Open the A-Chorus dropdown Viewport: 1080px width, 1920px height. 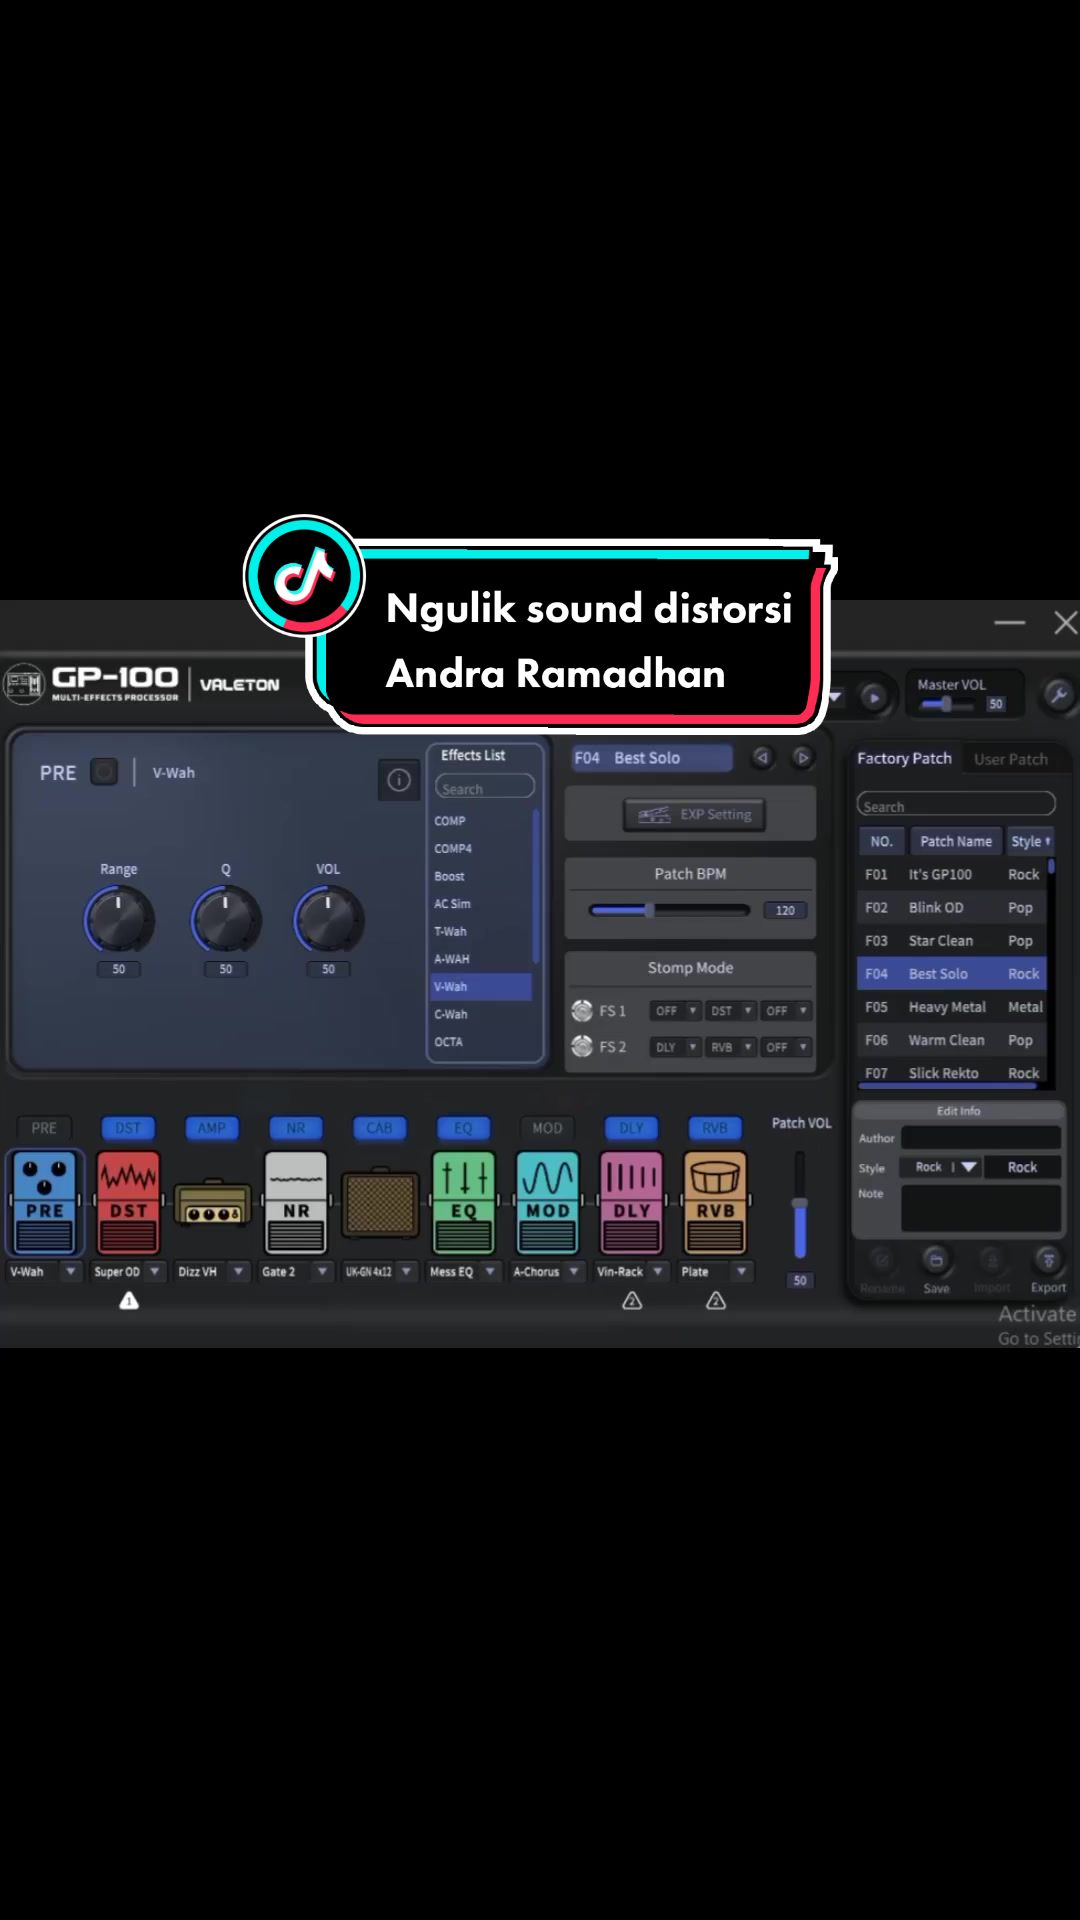(x=574, y=1272)
